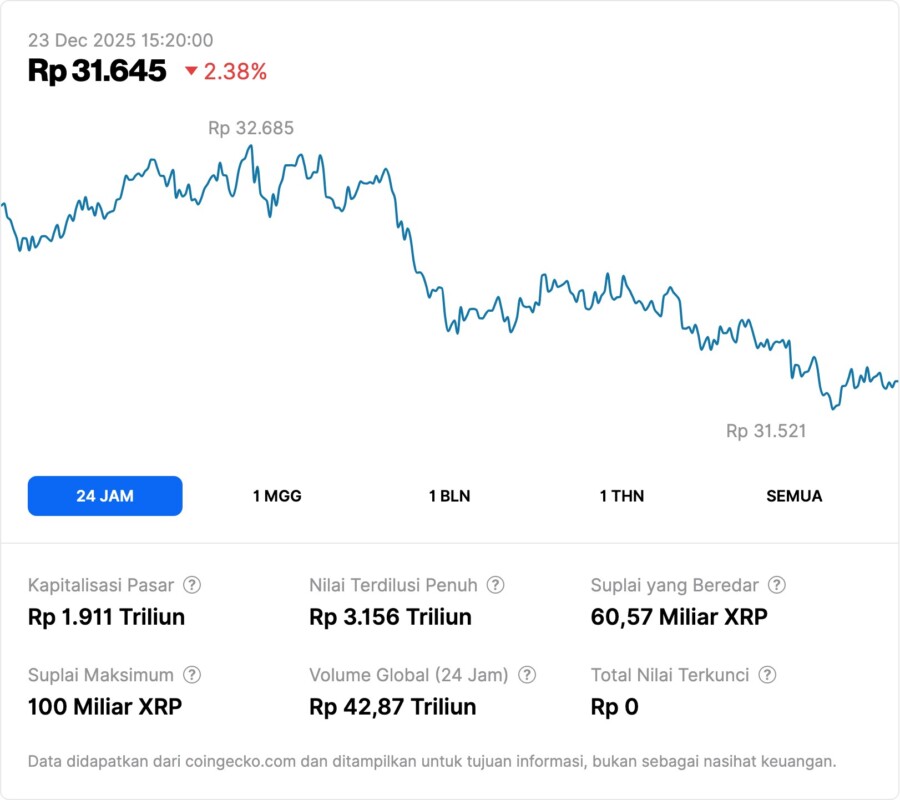Click the market cap value Rp 1.911 Triliun
The width and height of the screenshot is (900, 800).
click(x=107, y=617)
